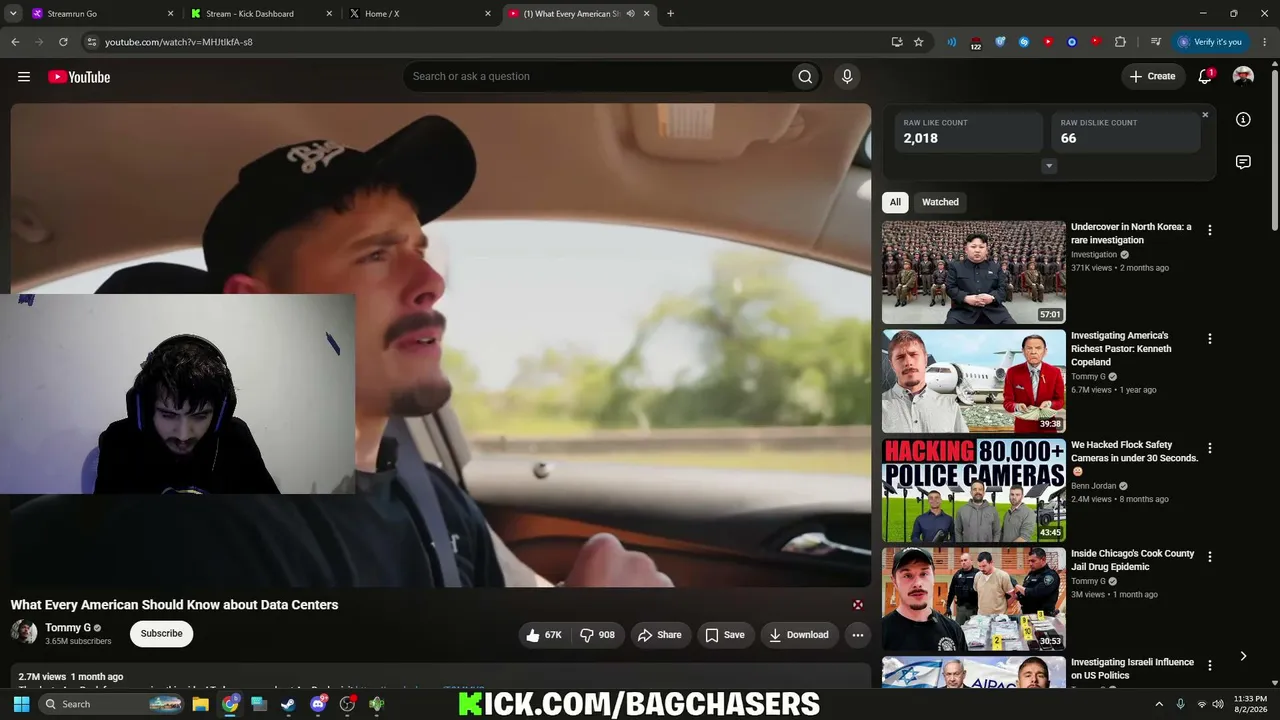Open the Chrome tab search dropdown
Screen dimensions: 1280x720
(13, 14)
